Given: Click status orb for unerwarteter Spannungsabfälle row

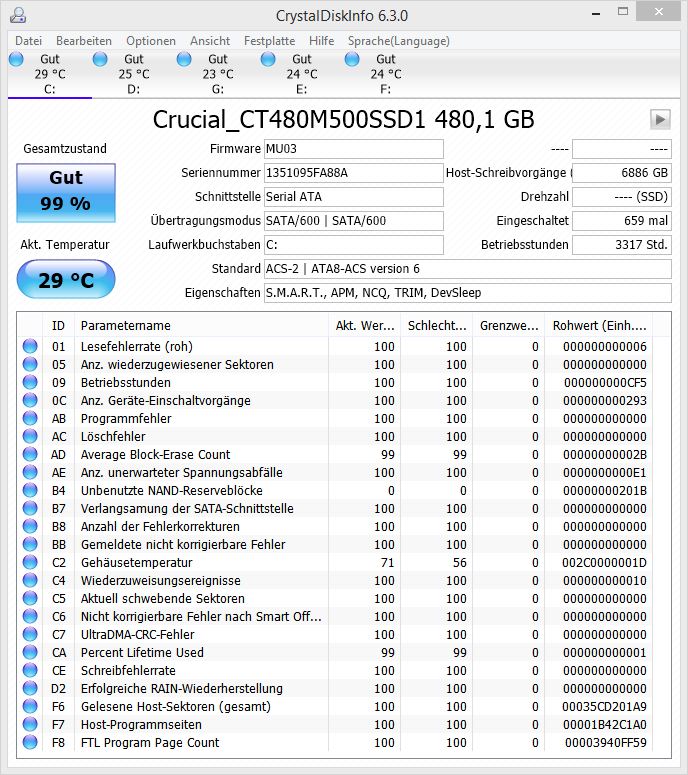Looking at the screenshot, I should point(30,472).
